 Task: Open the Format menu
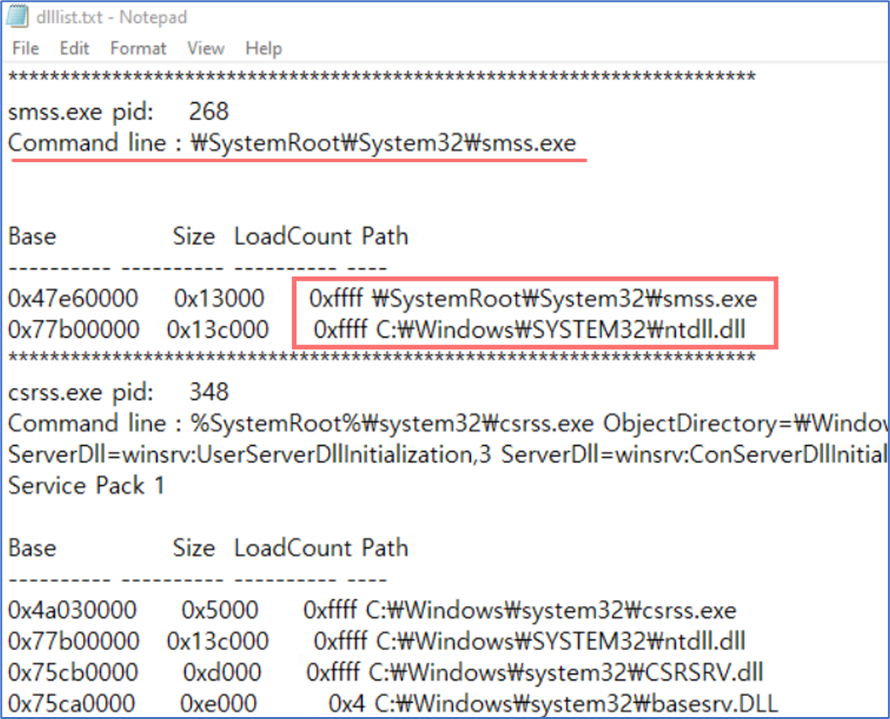click(138, 48)
